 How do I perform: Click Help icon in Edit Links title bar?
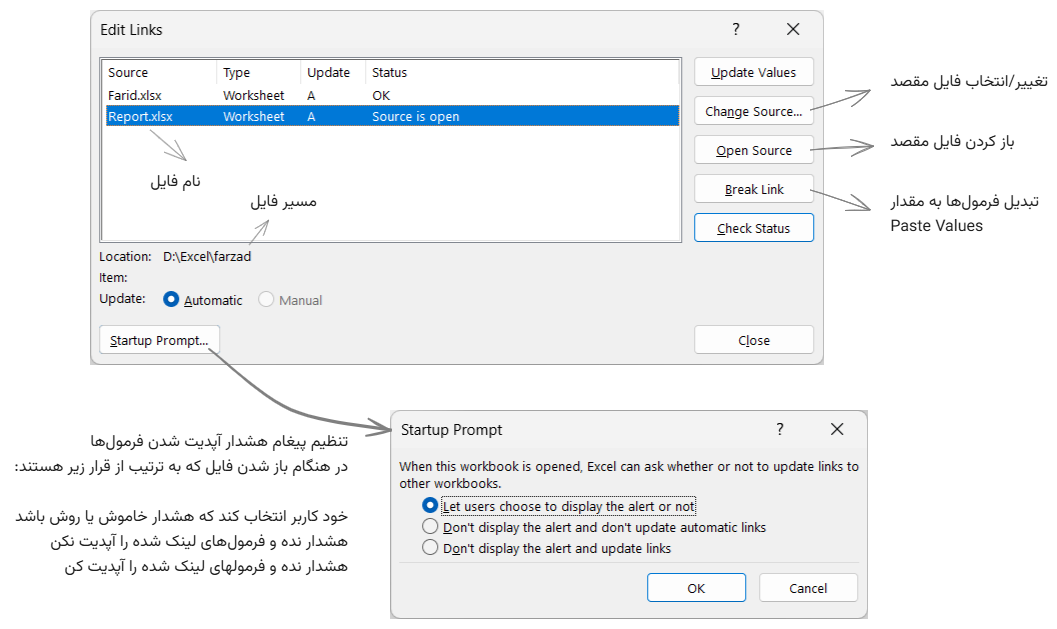736,30
